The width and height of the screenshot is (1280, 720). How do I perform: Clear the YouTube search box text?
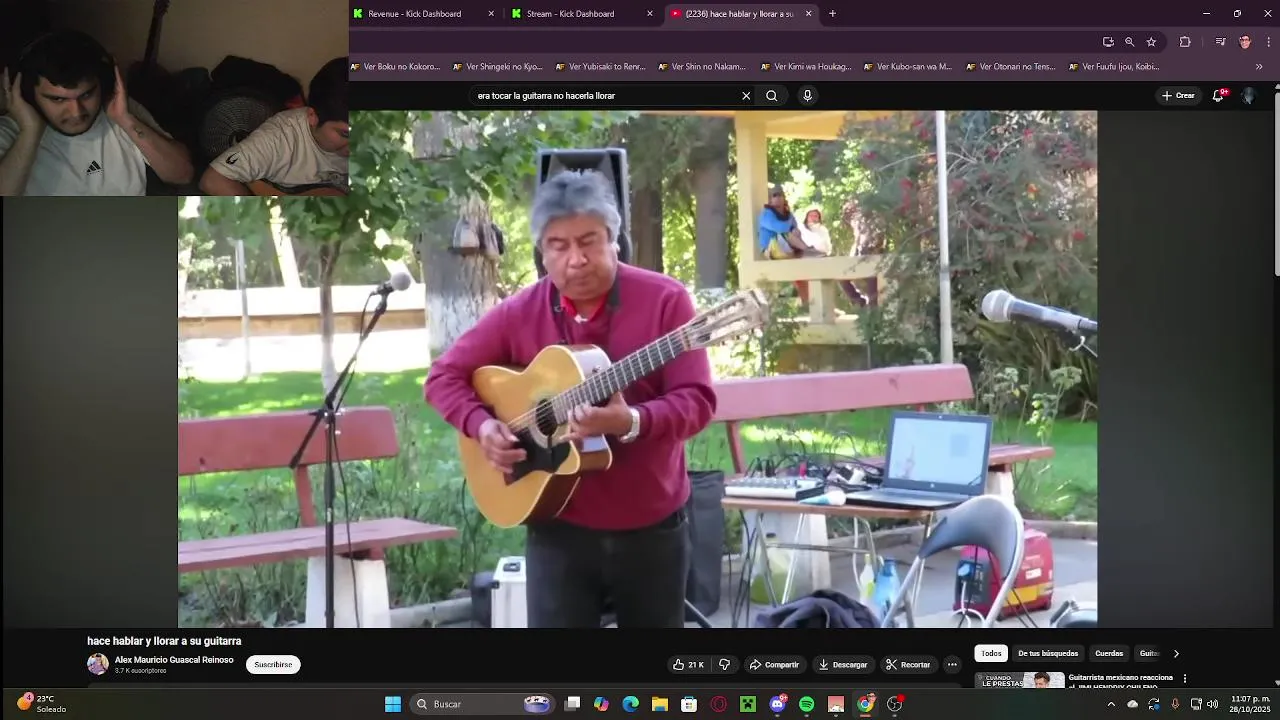coord(746,96)
